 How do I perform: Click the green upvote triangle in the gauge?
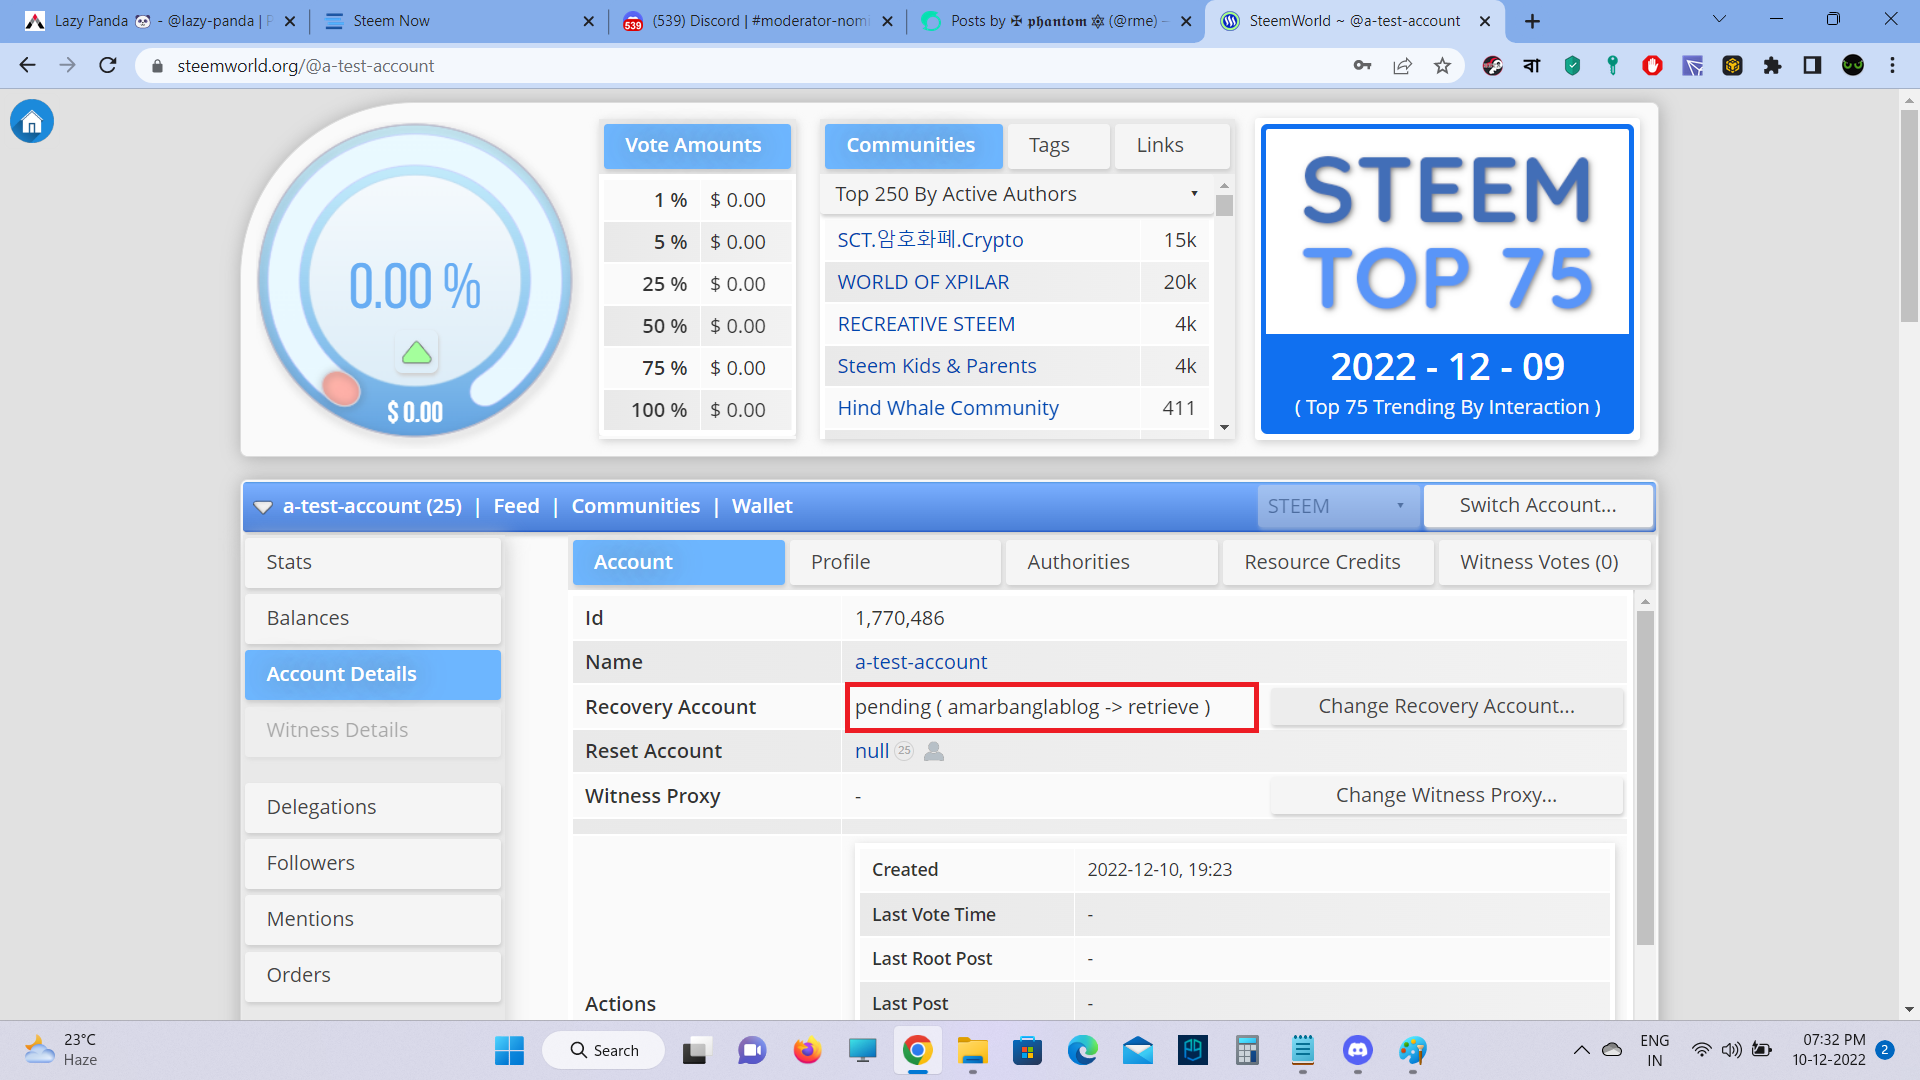point(416,353)
